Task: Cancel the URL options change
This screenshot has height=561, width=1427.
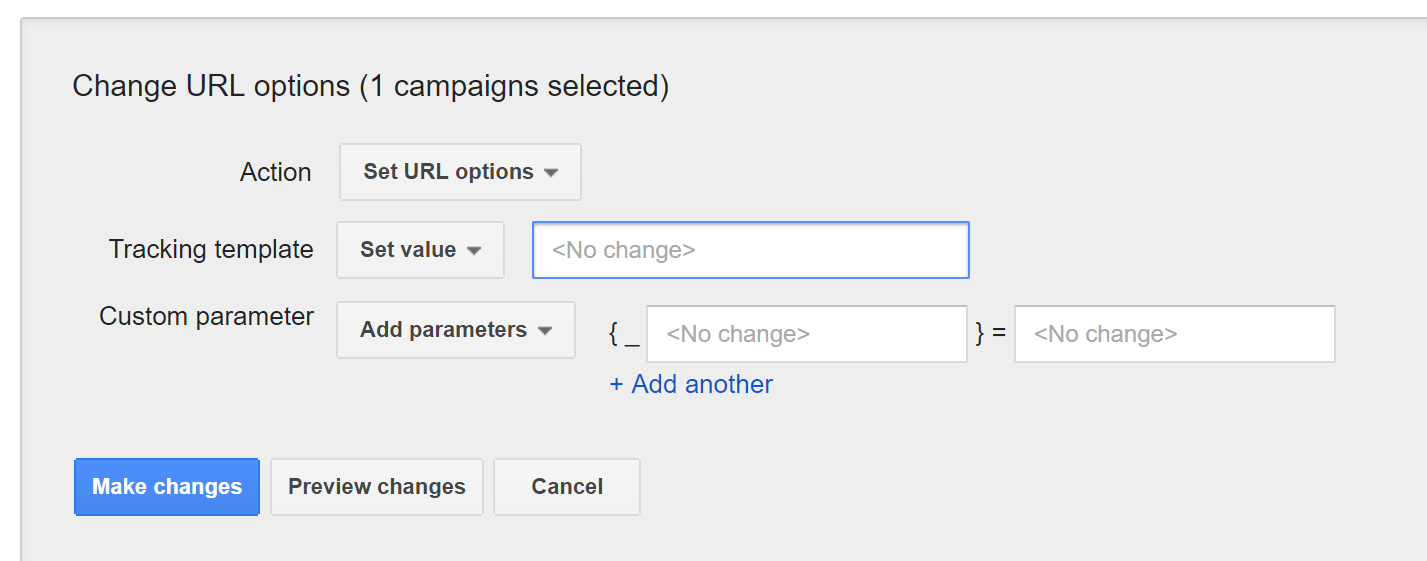Action: point(567,487)
